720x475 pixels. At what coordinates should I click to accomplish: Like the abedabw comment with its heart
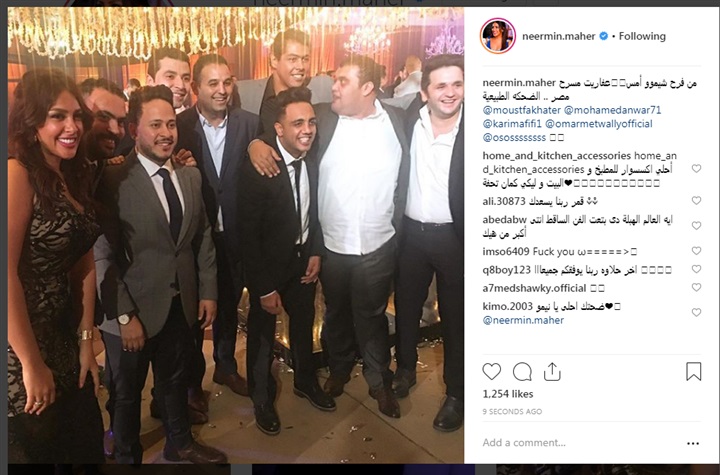click(x=696, y=226)
